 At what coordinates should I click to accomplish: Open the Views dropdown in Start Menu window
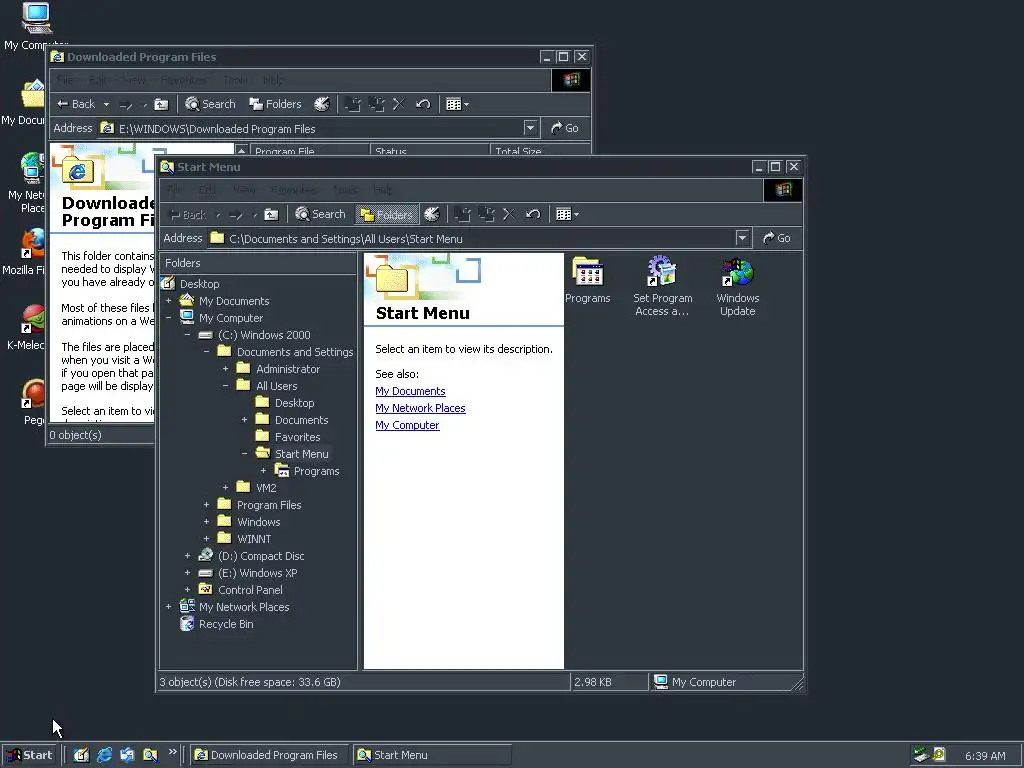coord(567,214)
